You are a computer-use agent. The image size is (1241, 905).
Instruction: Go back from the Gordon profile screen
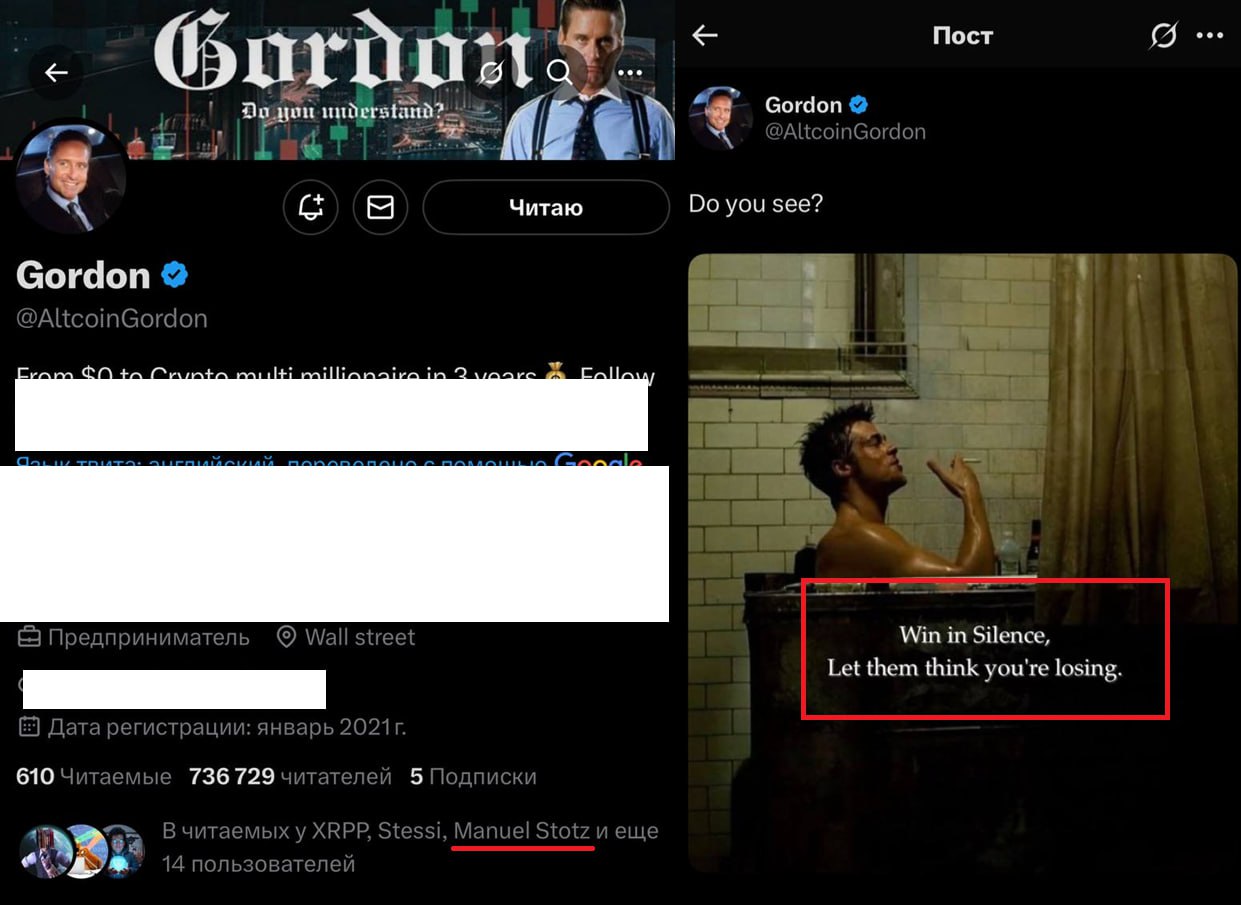click(x=56, y=72)
